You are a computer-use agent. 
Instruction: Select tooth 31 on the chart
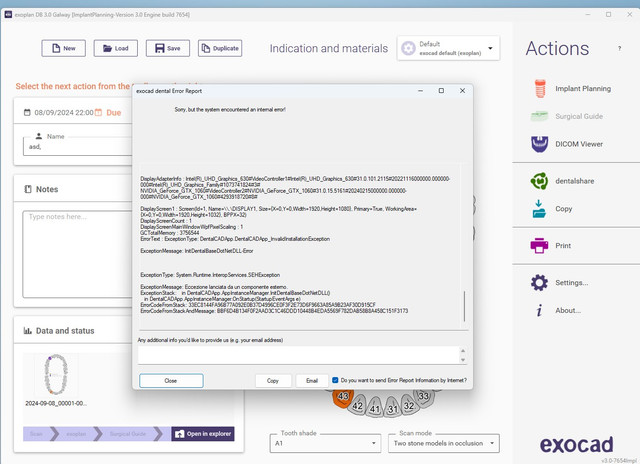392,408
